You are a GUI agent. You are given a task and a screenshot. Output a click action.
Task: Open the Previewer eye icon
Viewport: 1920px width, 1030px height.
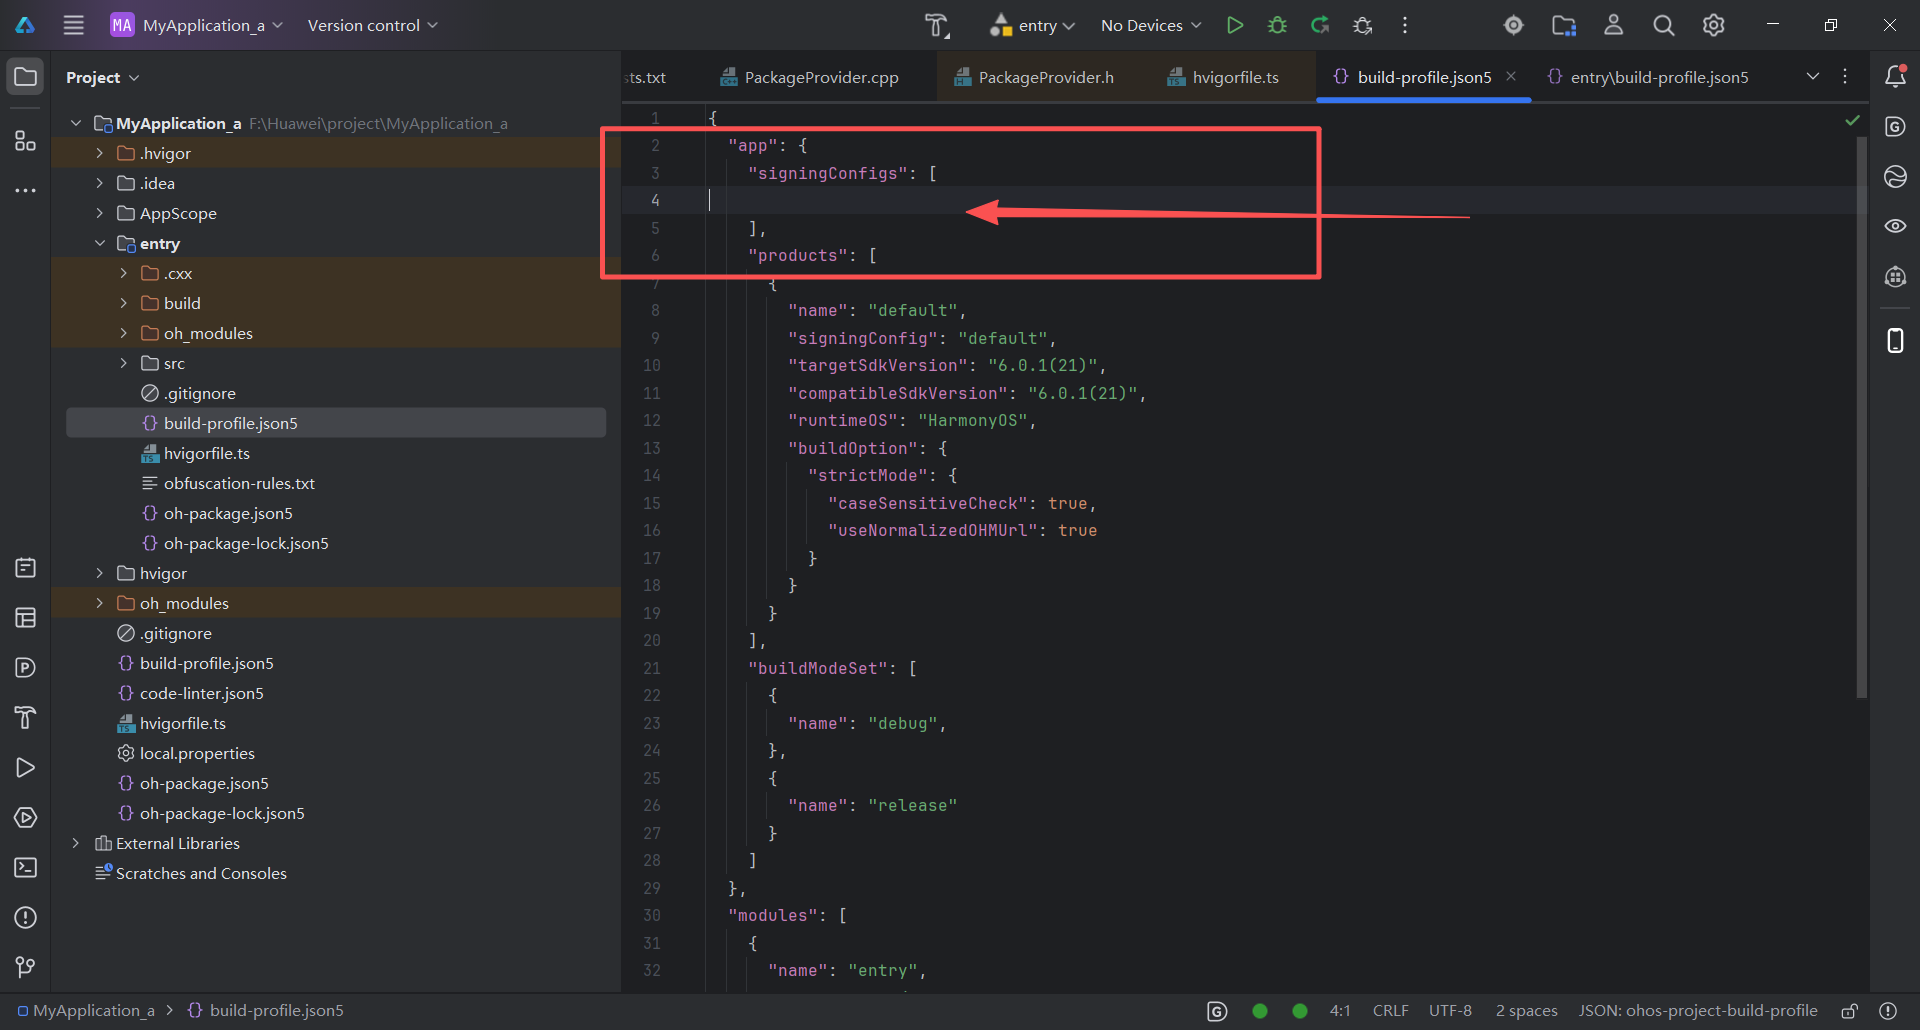click(1896, 226)
